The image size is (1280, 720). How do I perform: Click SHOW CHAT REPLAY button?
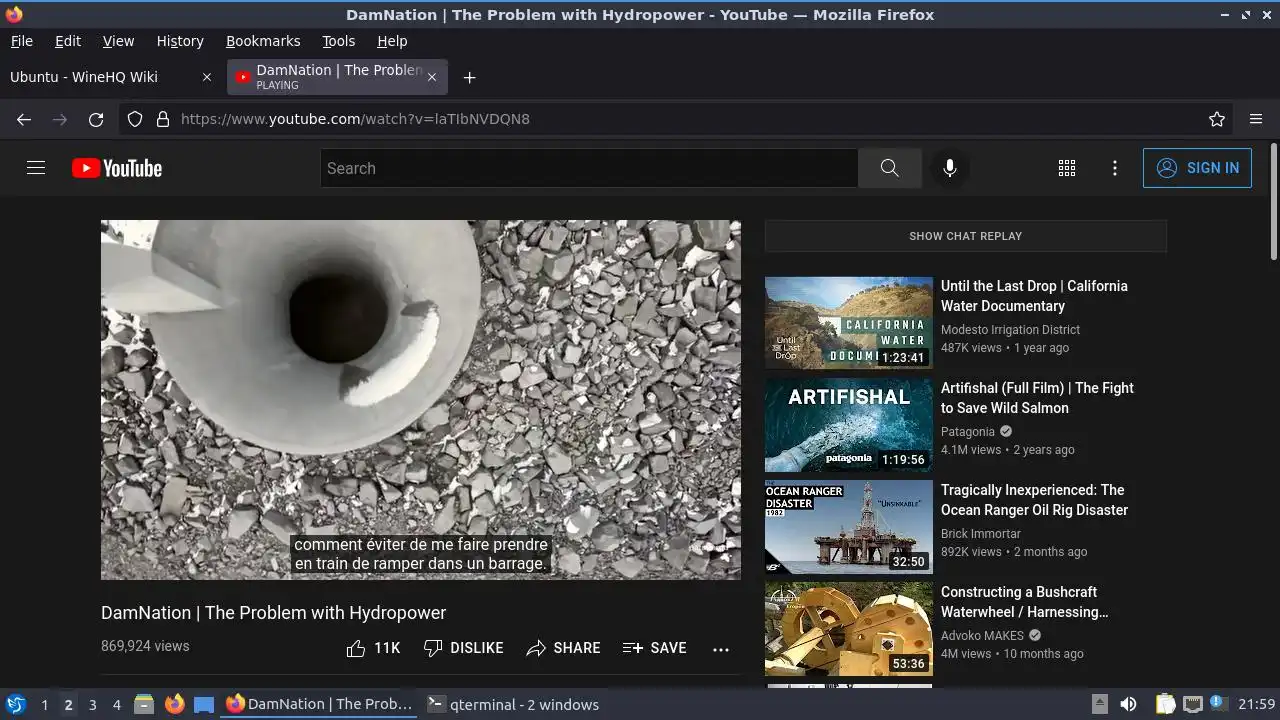point(965,236)
